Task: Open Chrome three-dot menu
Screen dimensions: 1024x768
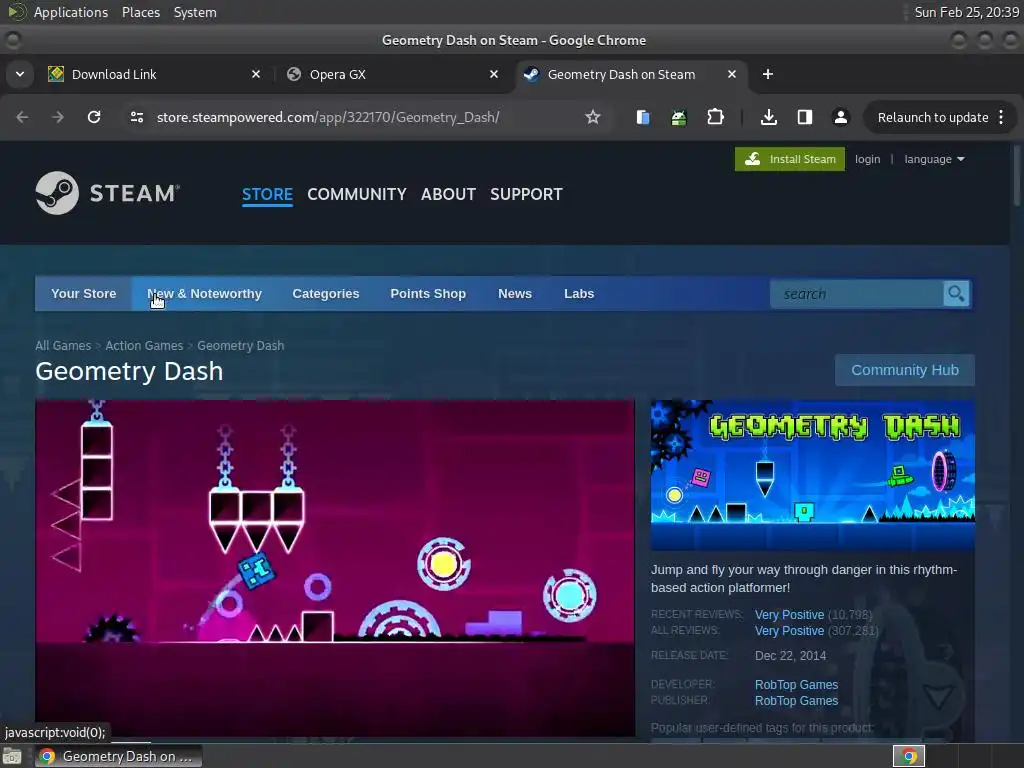Action: [1000, 117]
